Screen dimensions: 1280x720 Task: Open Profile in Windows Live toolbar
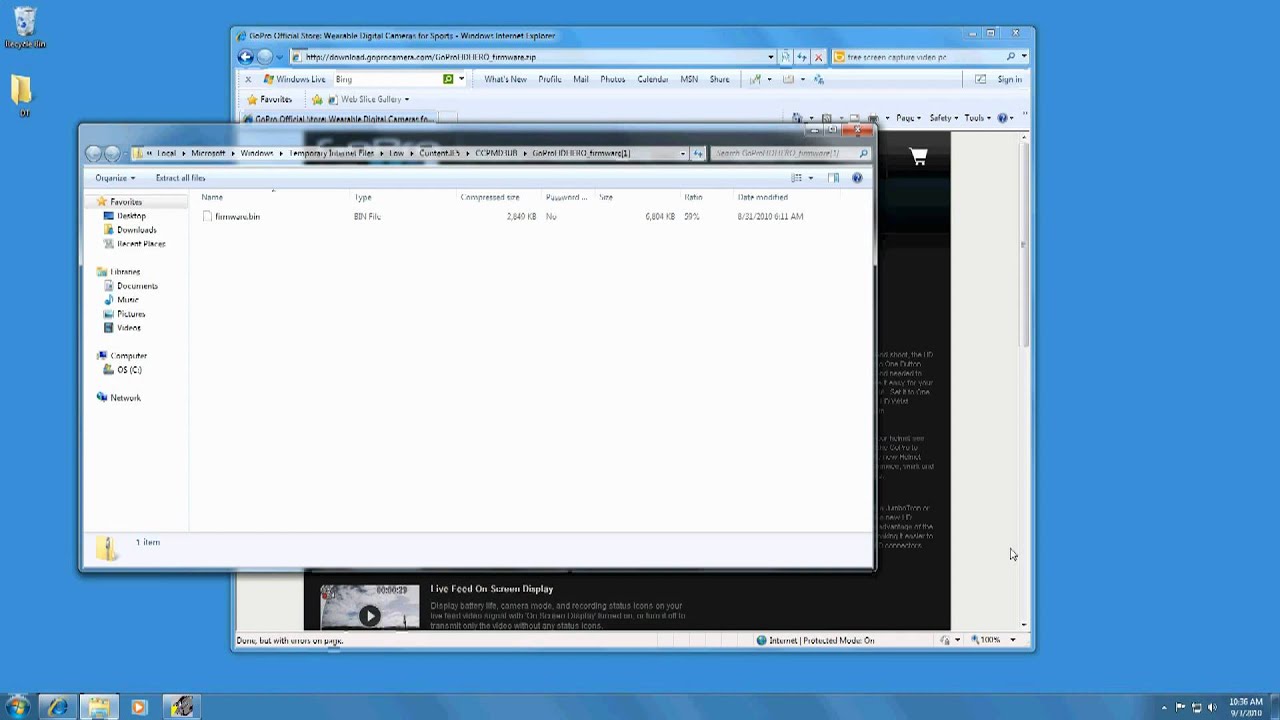click(x=549, y=79)
